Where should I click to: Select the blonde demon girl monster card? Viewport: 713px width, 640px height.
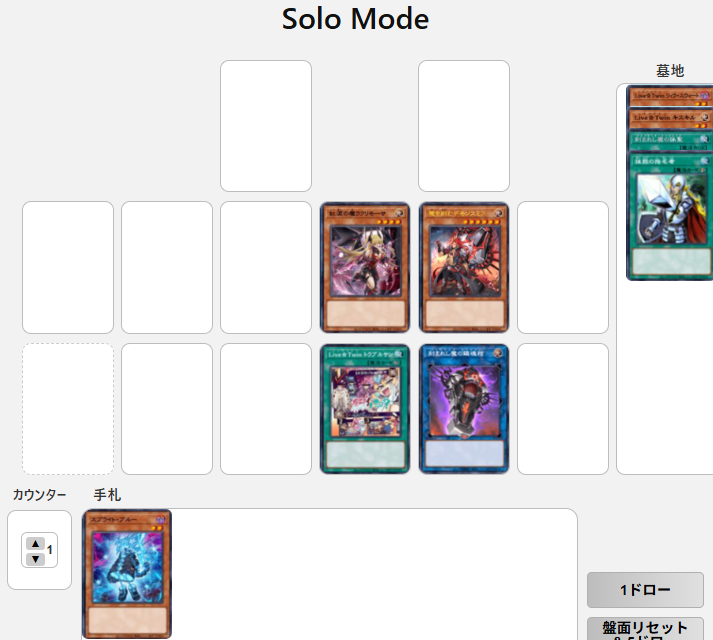pos(365,267)
